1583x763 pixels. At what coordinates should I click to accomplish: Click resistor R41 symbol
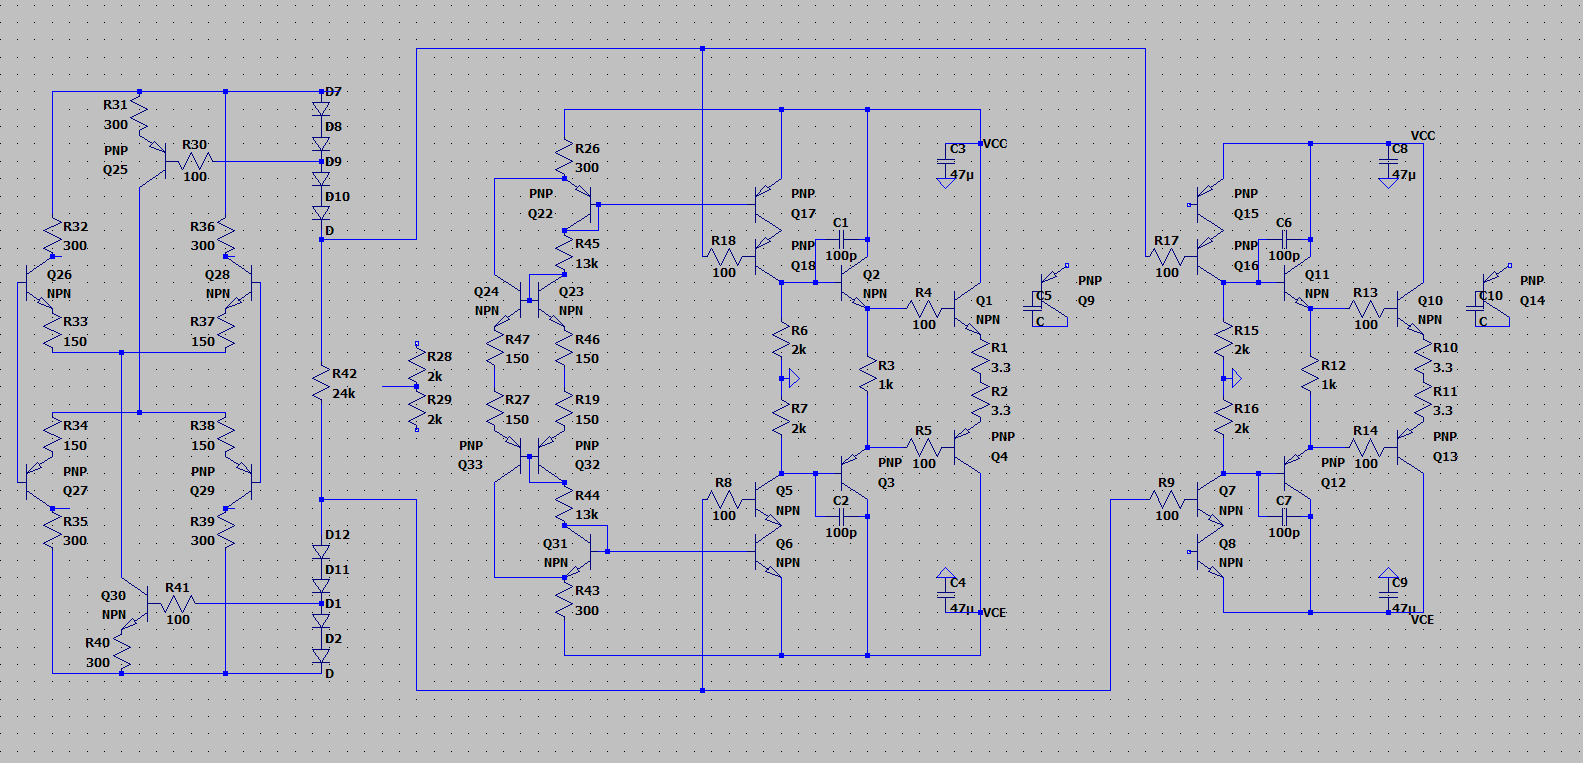(x=176, y=603)
